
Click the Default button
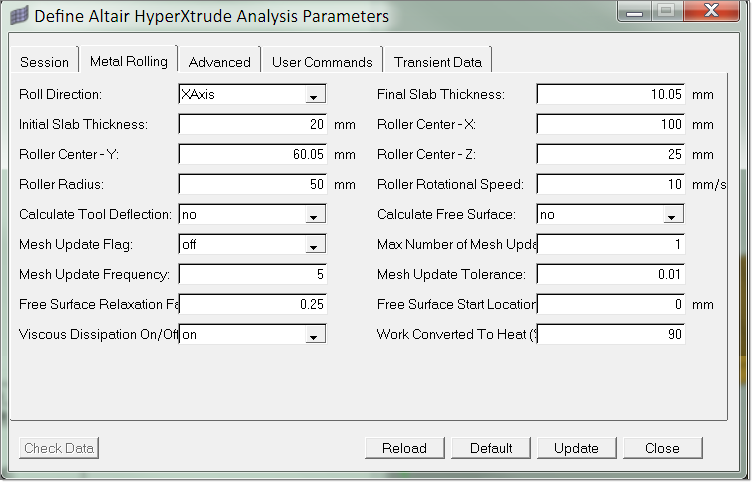coord(491,448)
